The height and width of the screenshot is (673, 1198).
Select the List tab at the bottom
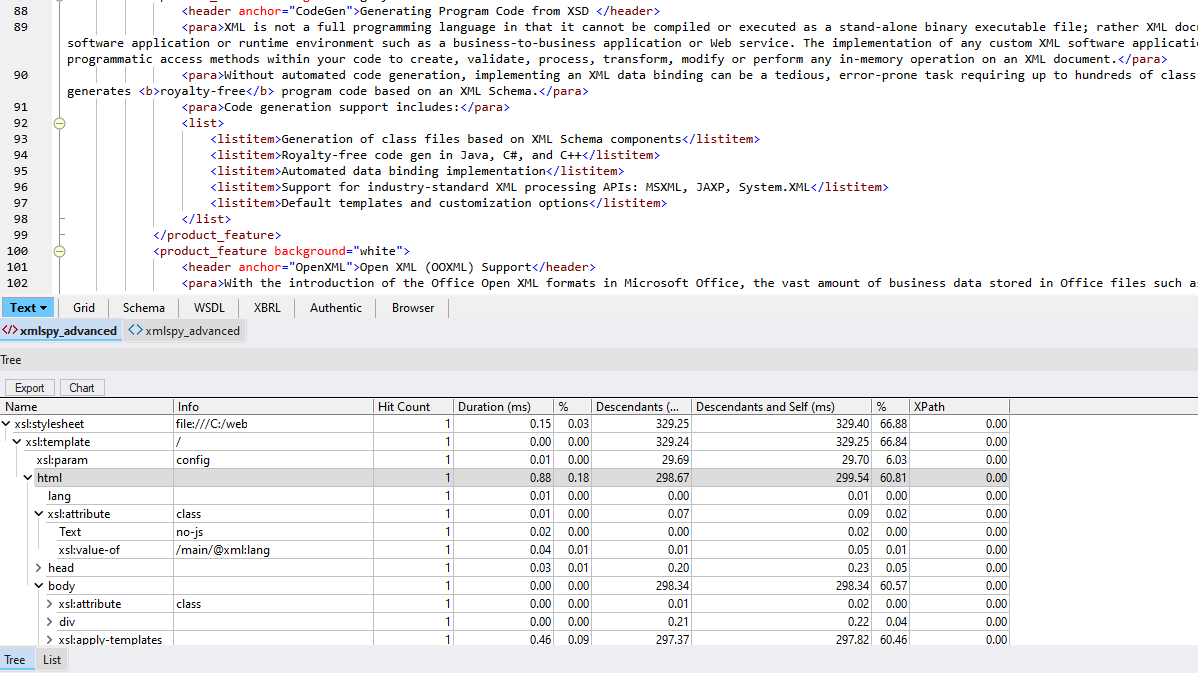coord(51,659)
